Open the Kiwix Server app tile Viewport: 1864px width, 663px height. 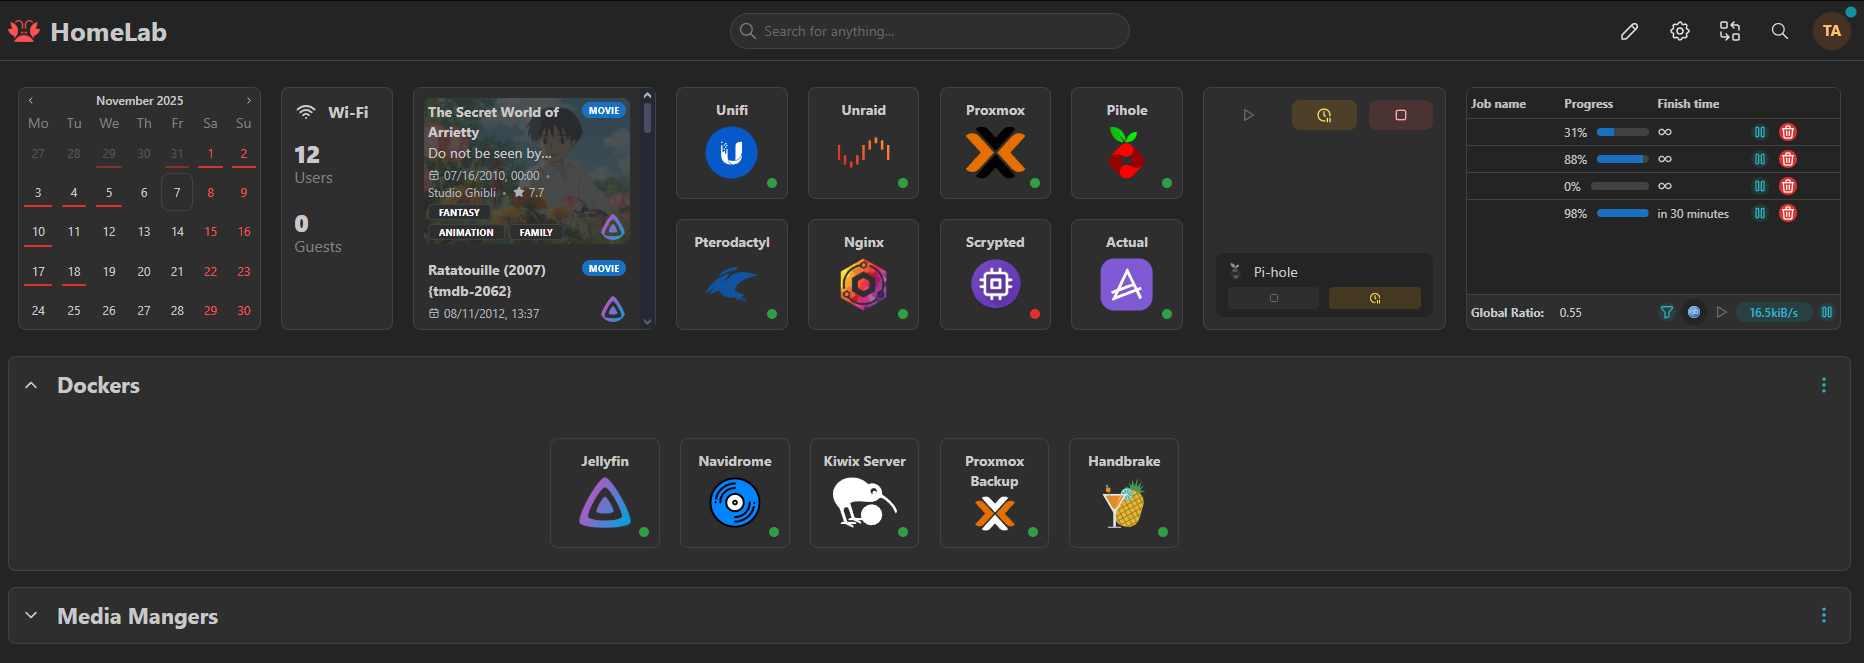click(864, 493)
